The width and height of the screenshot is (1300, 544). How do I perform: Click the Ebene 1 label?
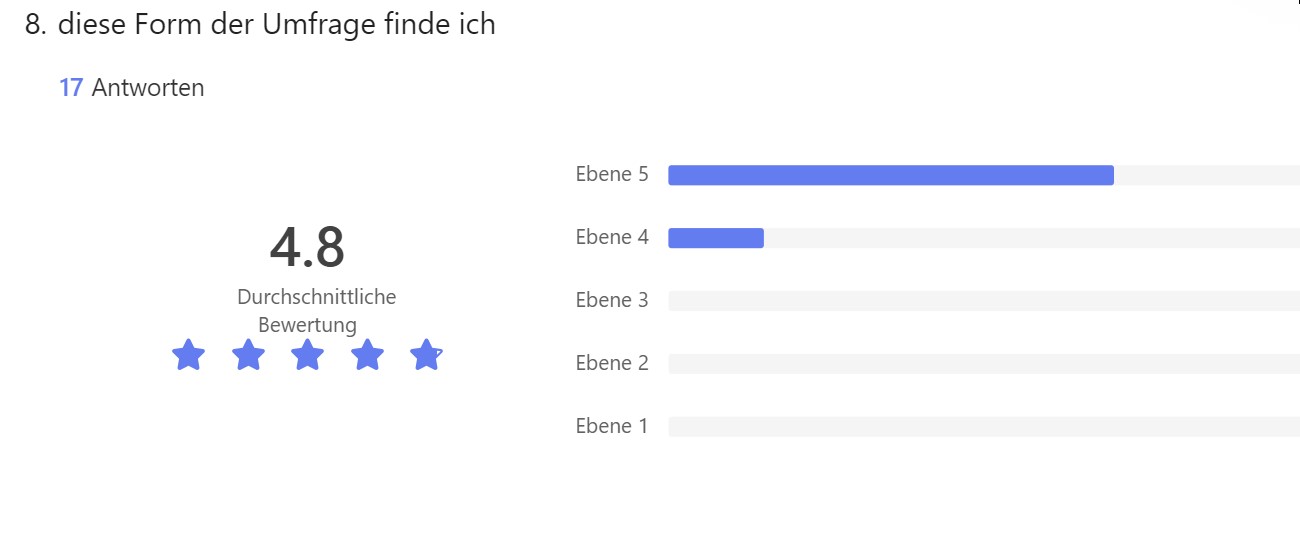click(x=612, y=426)
